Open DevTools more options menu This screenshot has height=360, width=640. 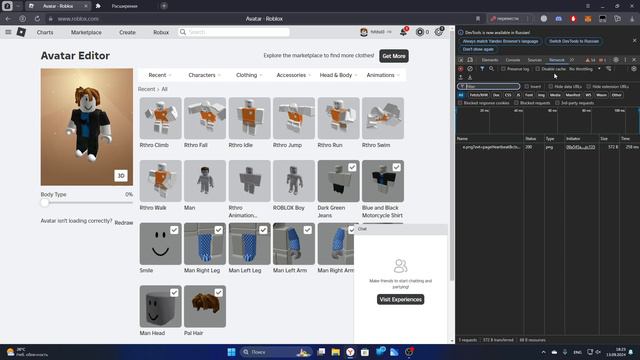point(625,60)
